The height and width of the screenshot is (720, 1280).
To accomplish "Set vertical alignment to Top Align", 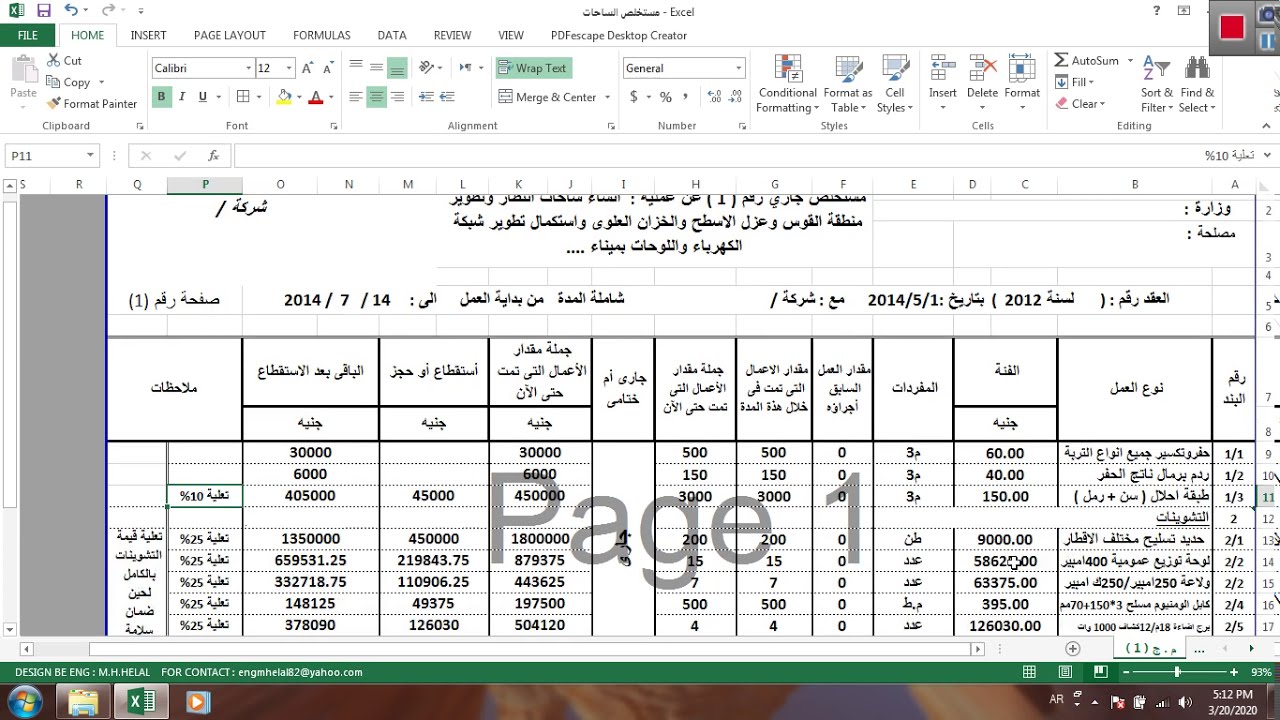I will point(355,68).
